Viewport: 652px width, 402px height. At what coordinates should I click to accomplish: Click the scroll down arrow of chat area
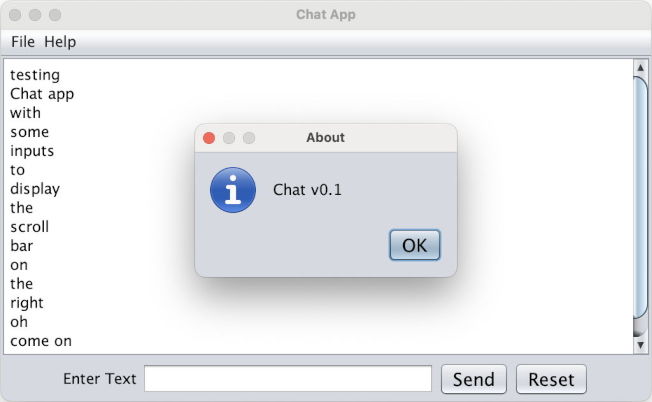[x=640, y=345]
